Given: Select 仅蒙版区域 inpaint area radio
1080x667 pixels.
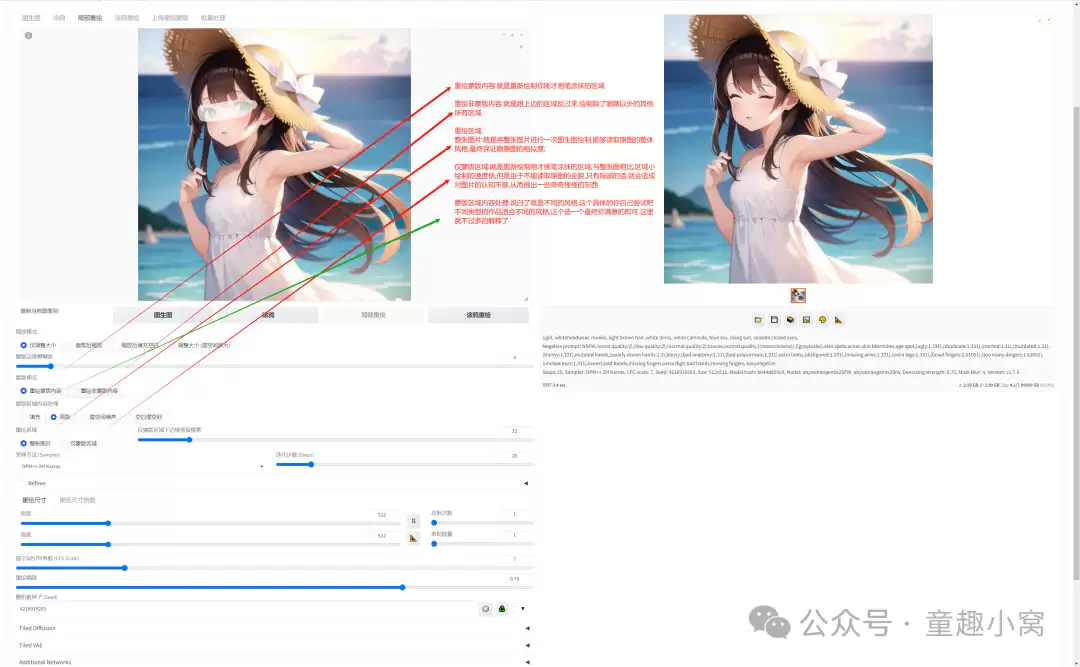Looking at the screenshot, I should 79,444.
